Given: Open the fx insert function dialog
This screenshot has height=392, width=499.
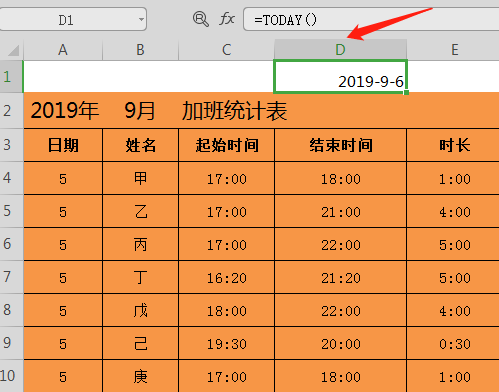Looking at the screenshot, I should pos(227,19).
